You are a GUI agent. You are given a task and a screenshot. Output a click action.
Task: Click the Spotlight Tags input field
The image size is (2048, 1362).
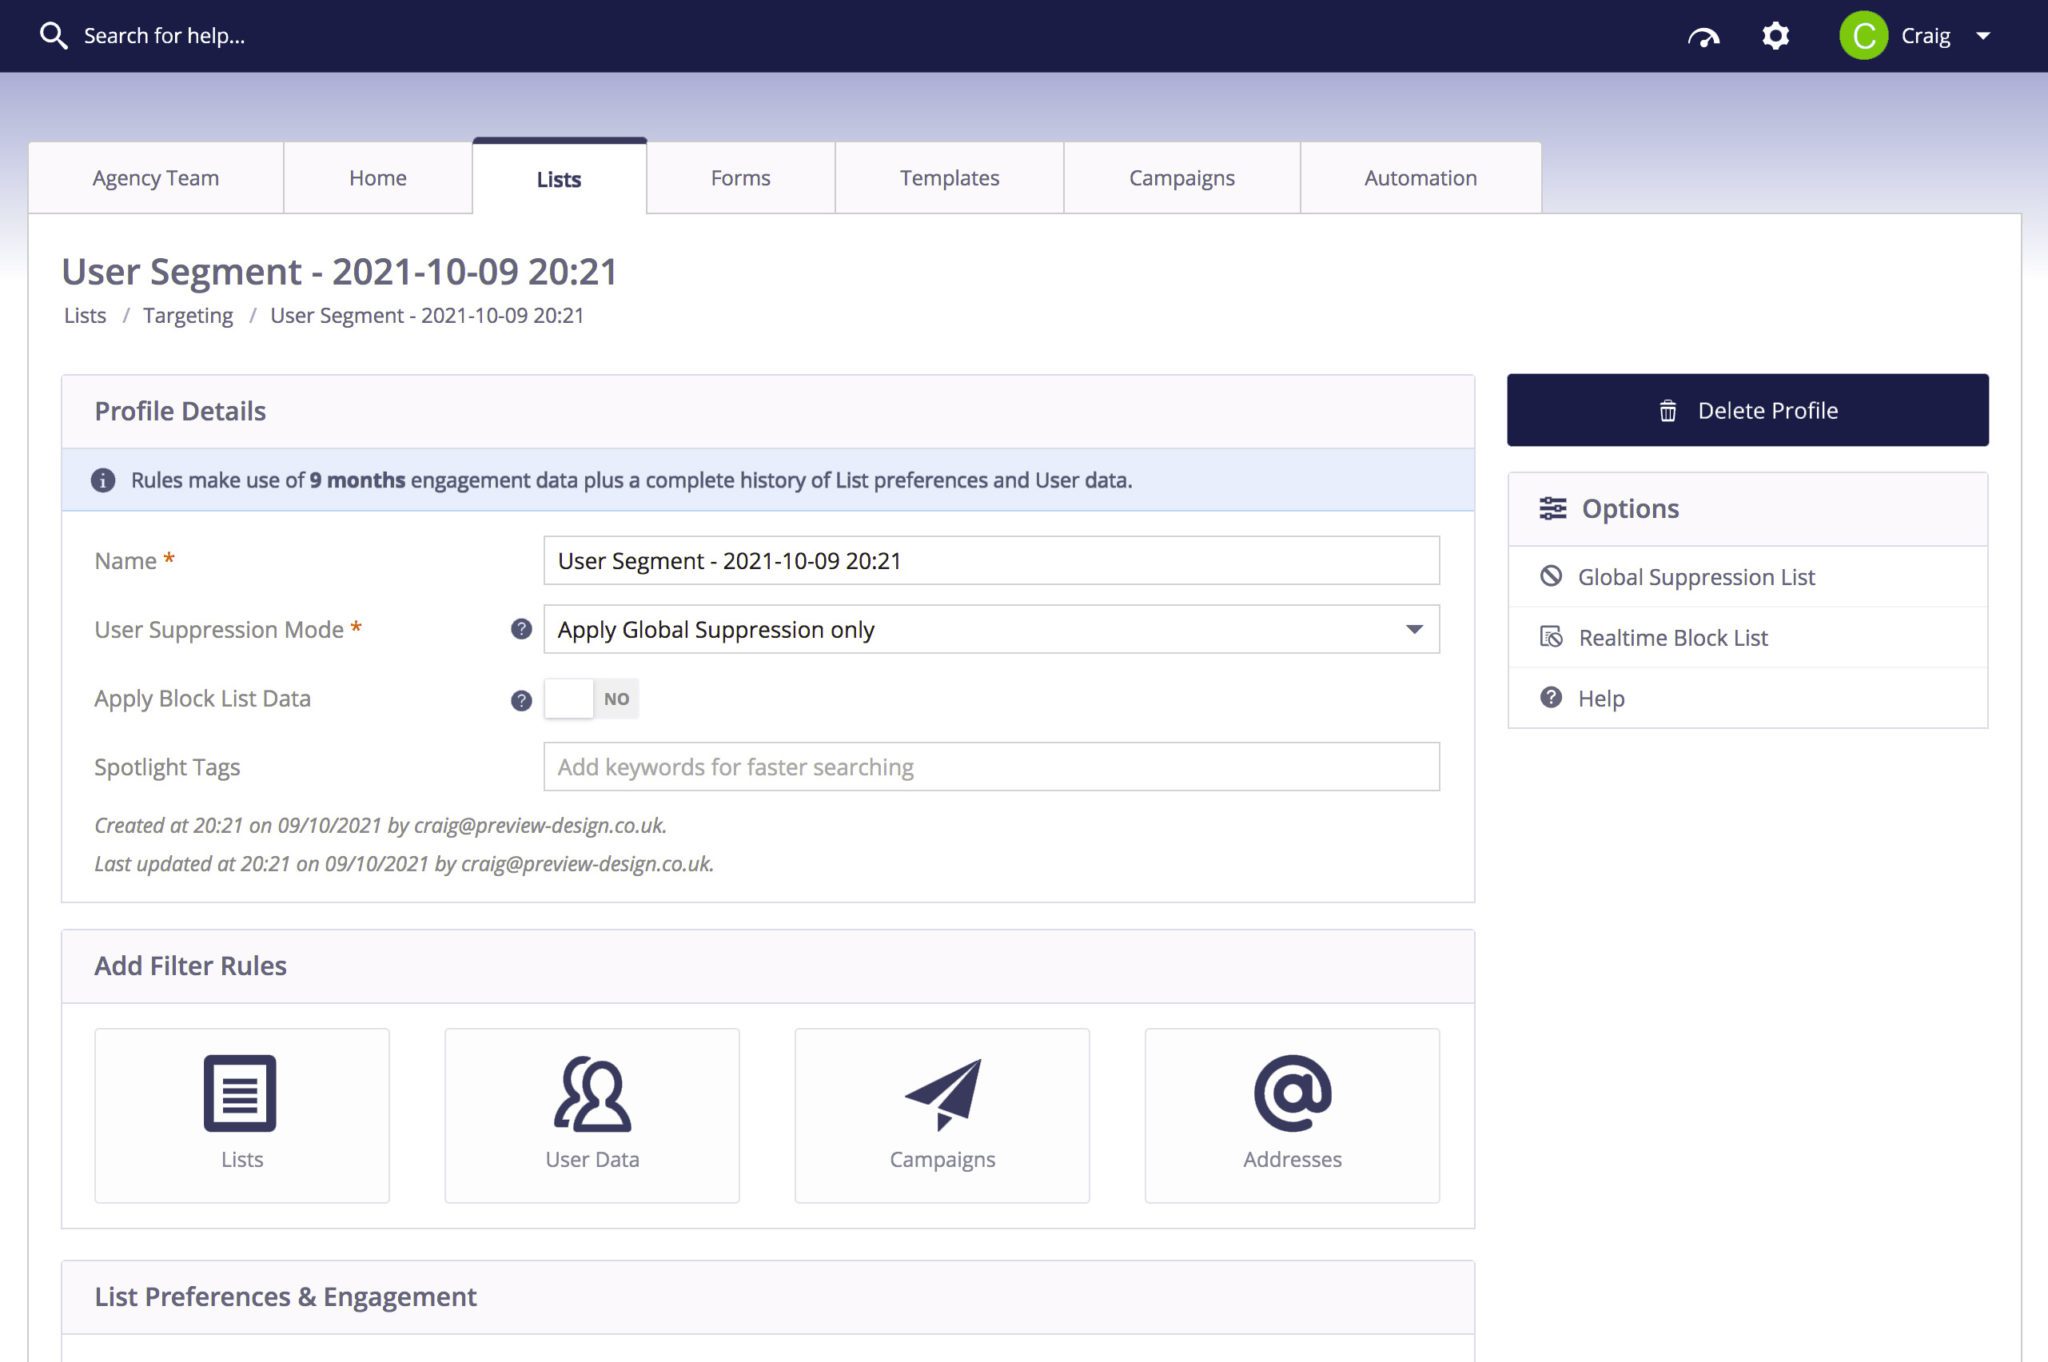(991, 766)
